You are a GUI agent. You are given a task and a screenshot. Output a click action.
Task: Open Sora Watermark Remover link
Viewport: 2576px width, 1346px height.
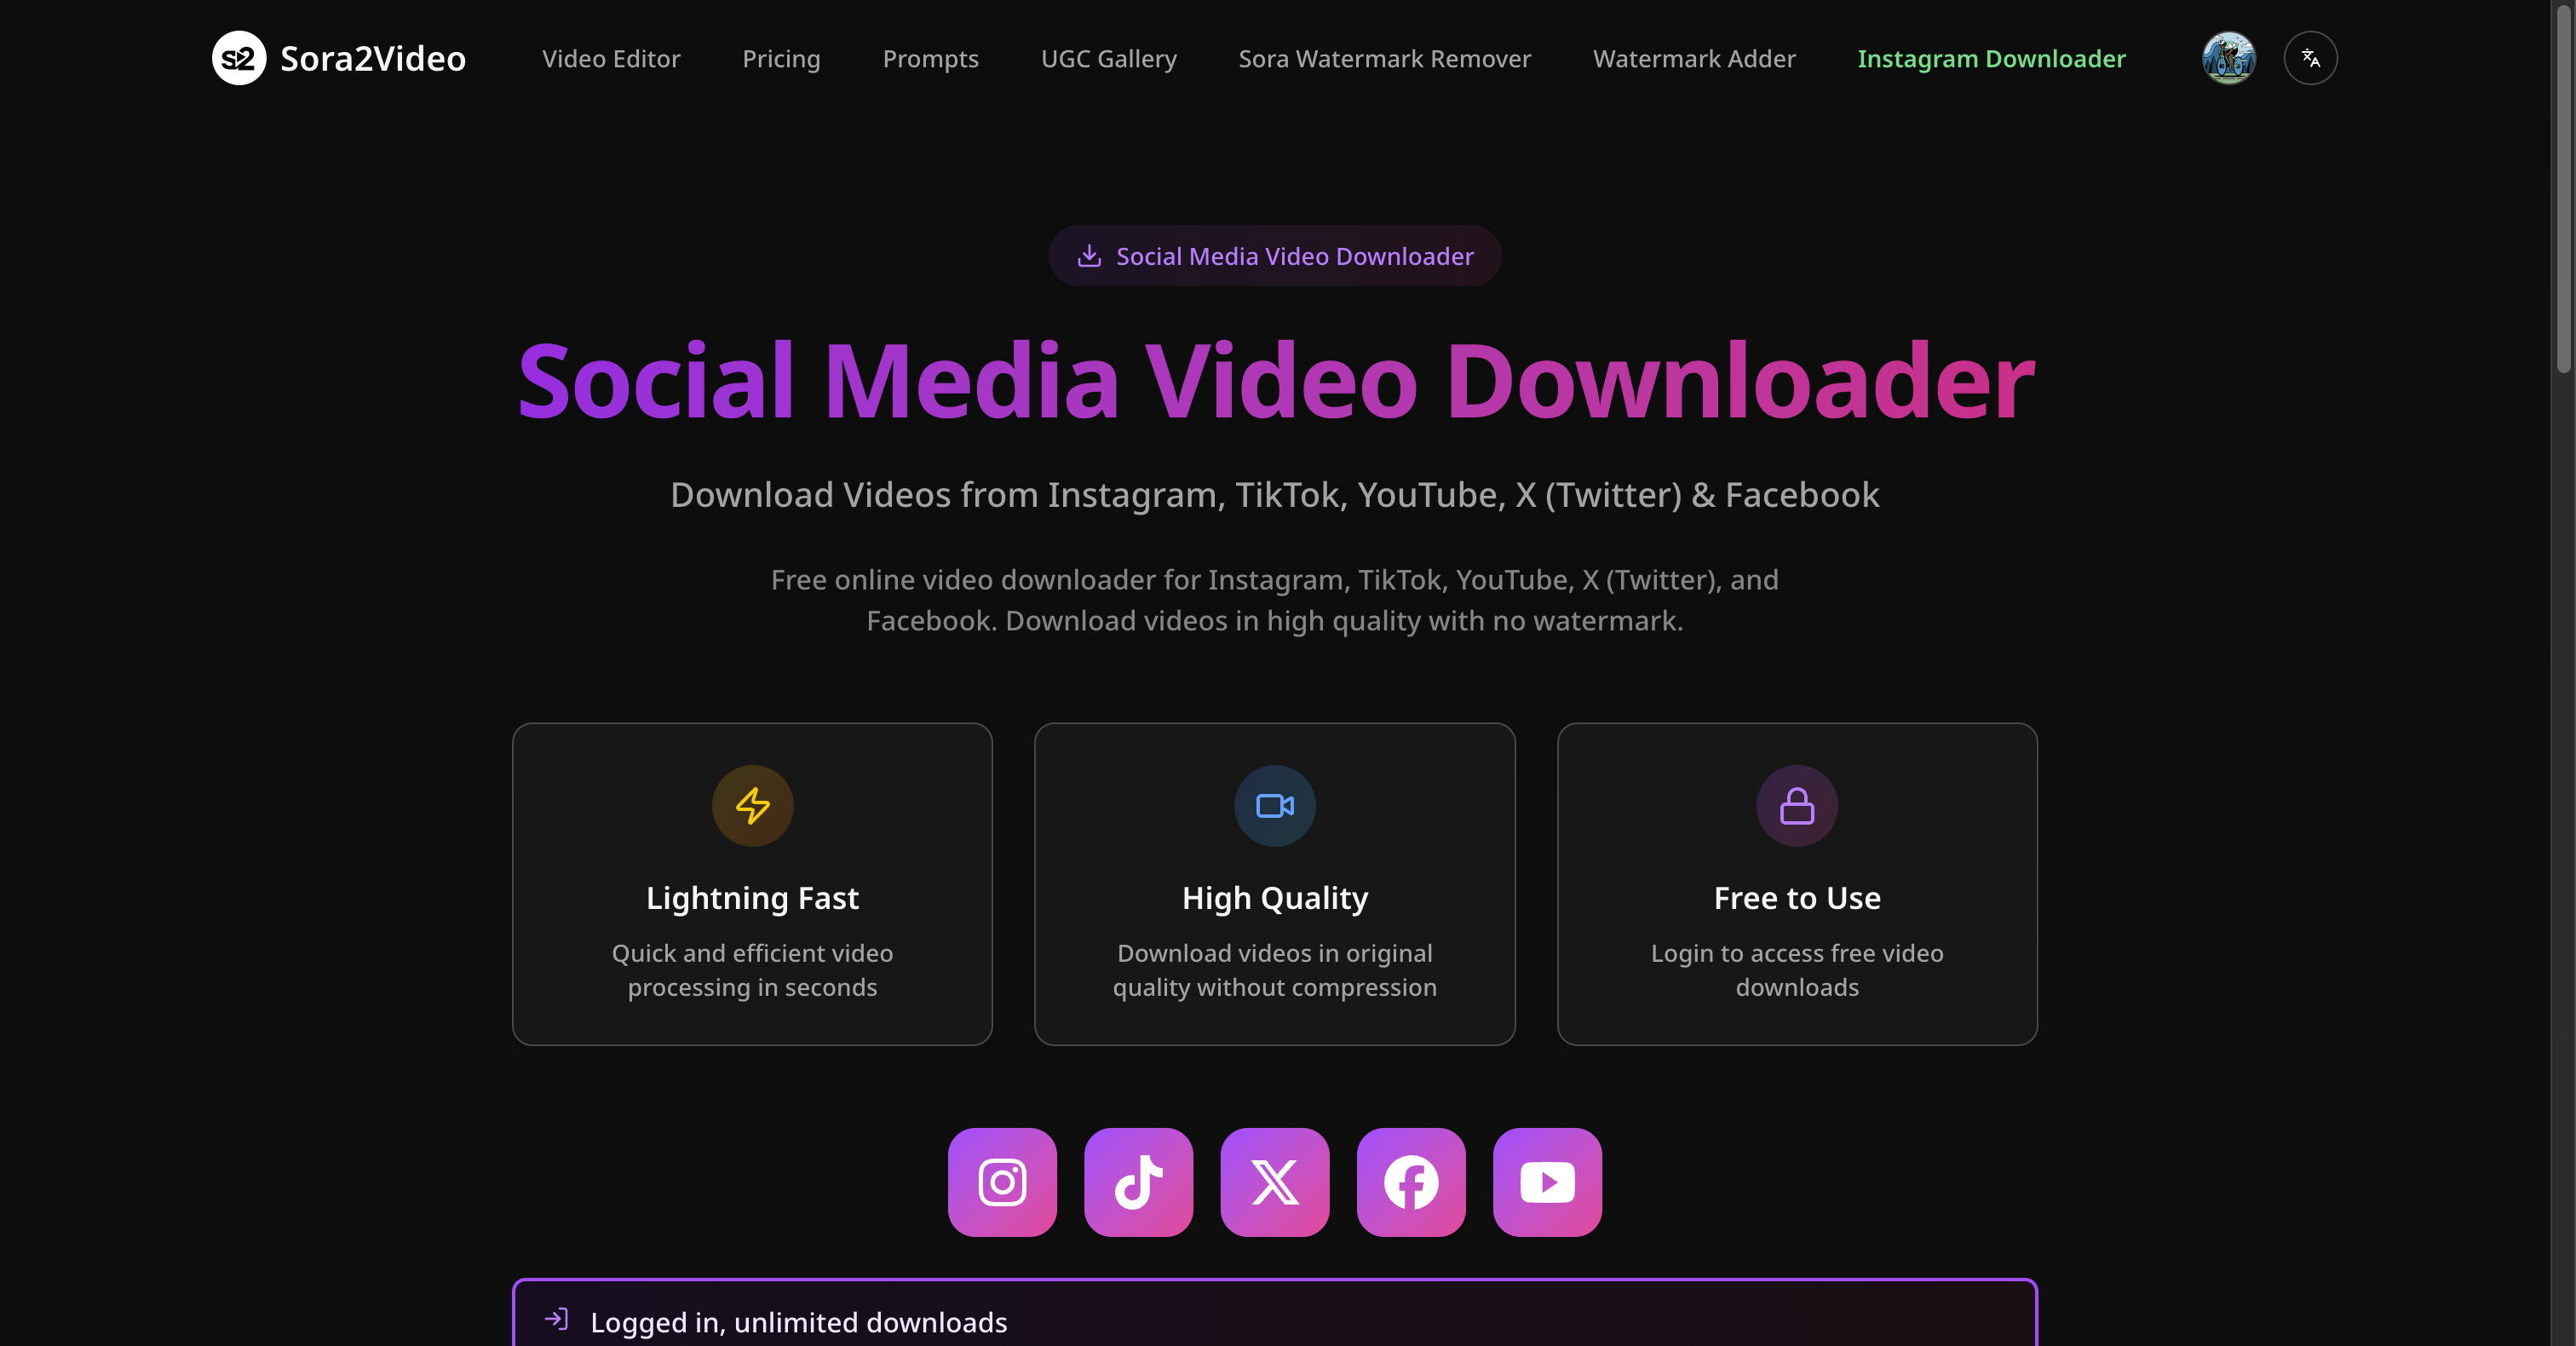tap(1384, 59)
